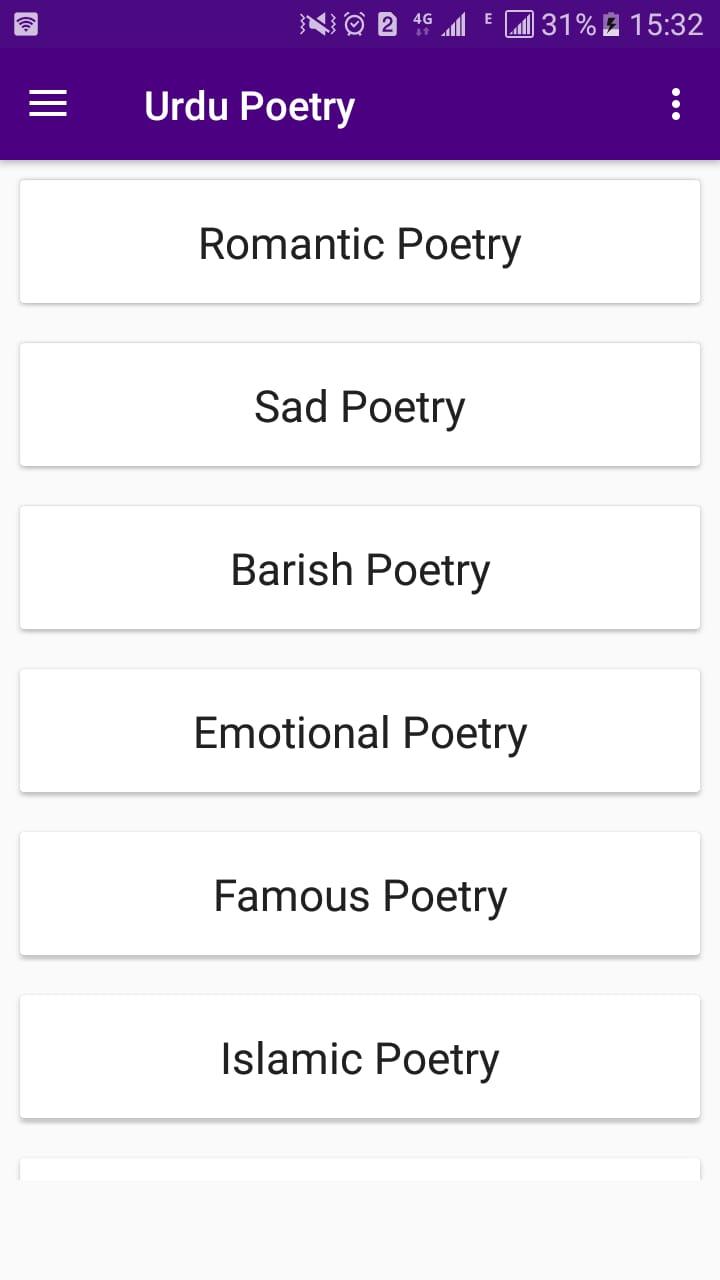Tap the second signal strength icon

[x=519, y=24]
